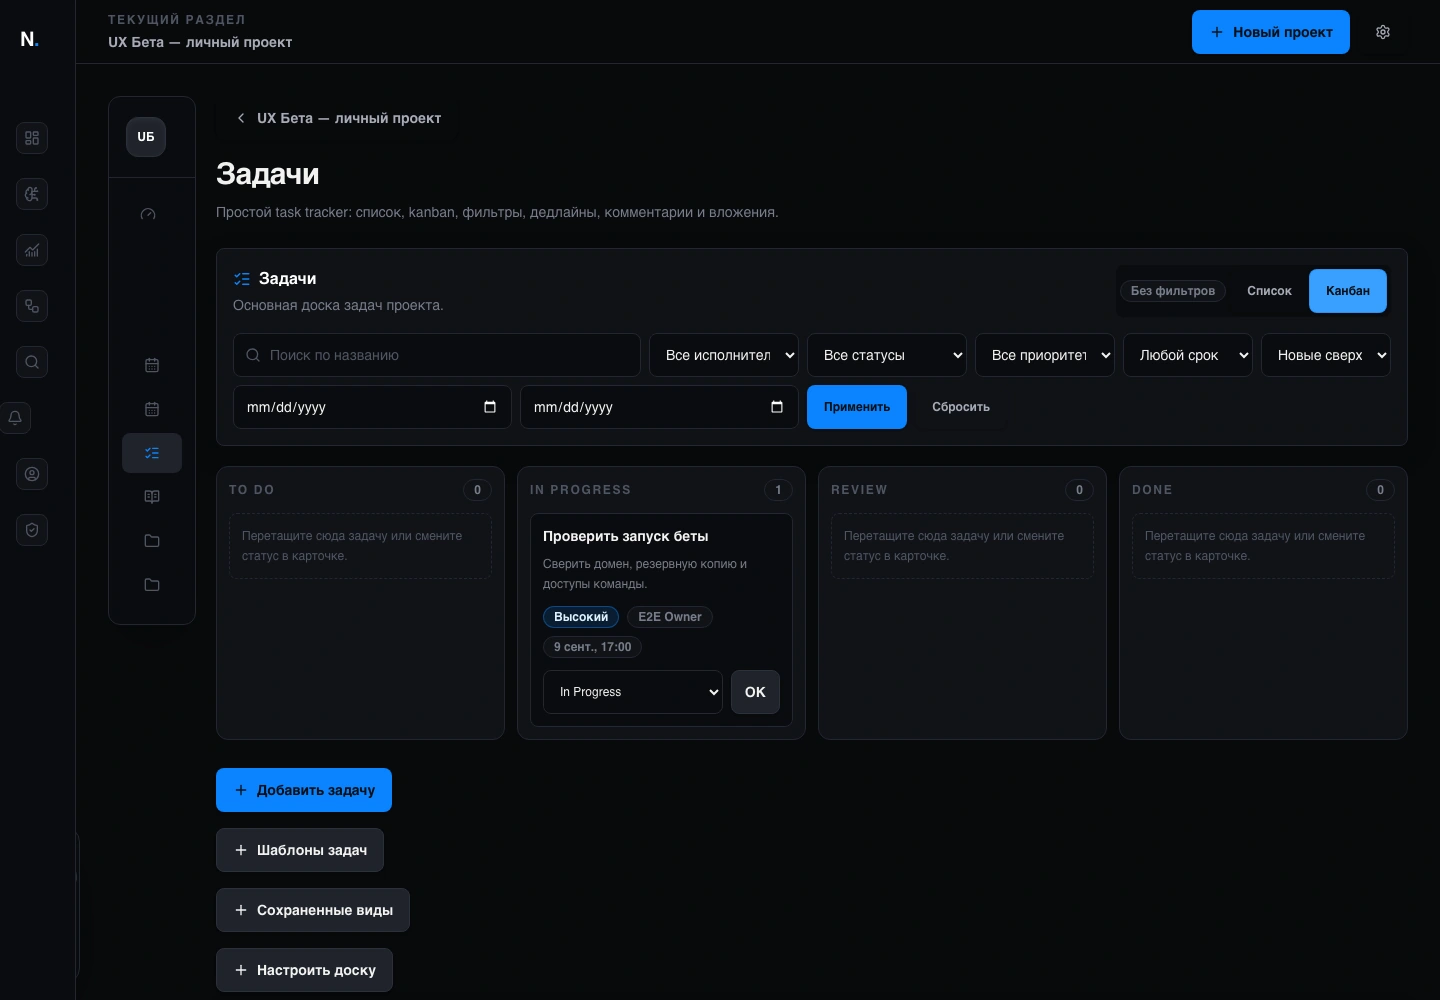Go back using the breadcrumb chevron arrow

click(241, 118)
